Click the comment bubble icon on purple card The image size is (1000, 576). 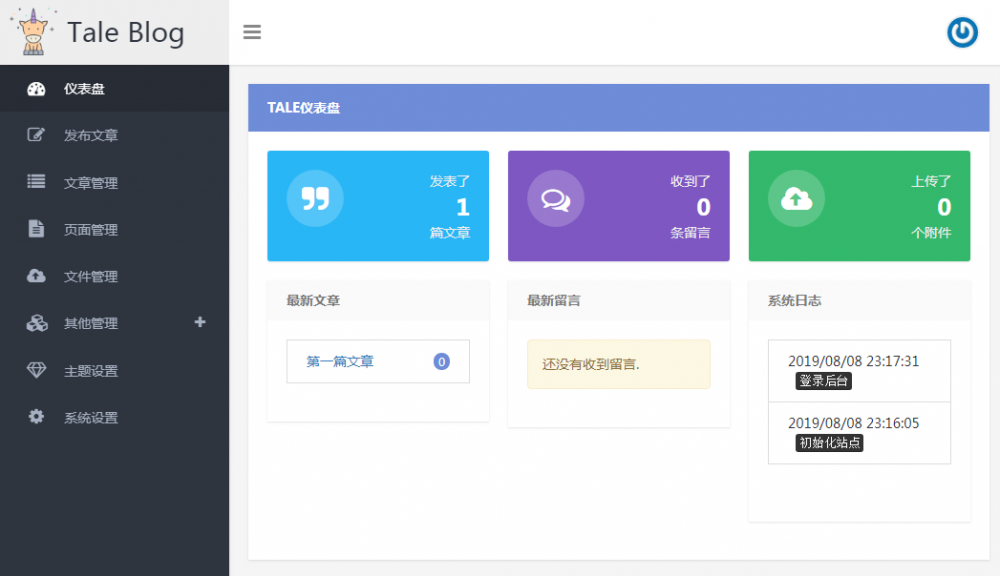[x=555, y=198]
